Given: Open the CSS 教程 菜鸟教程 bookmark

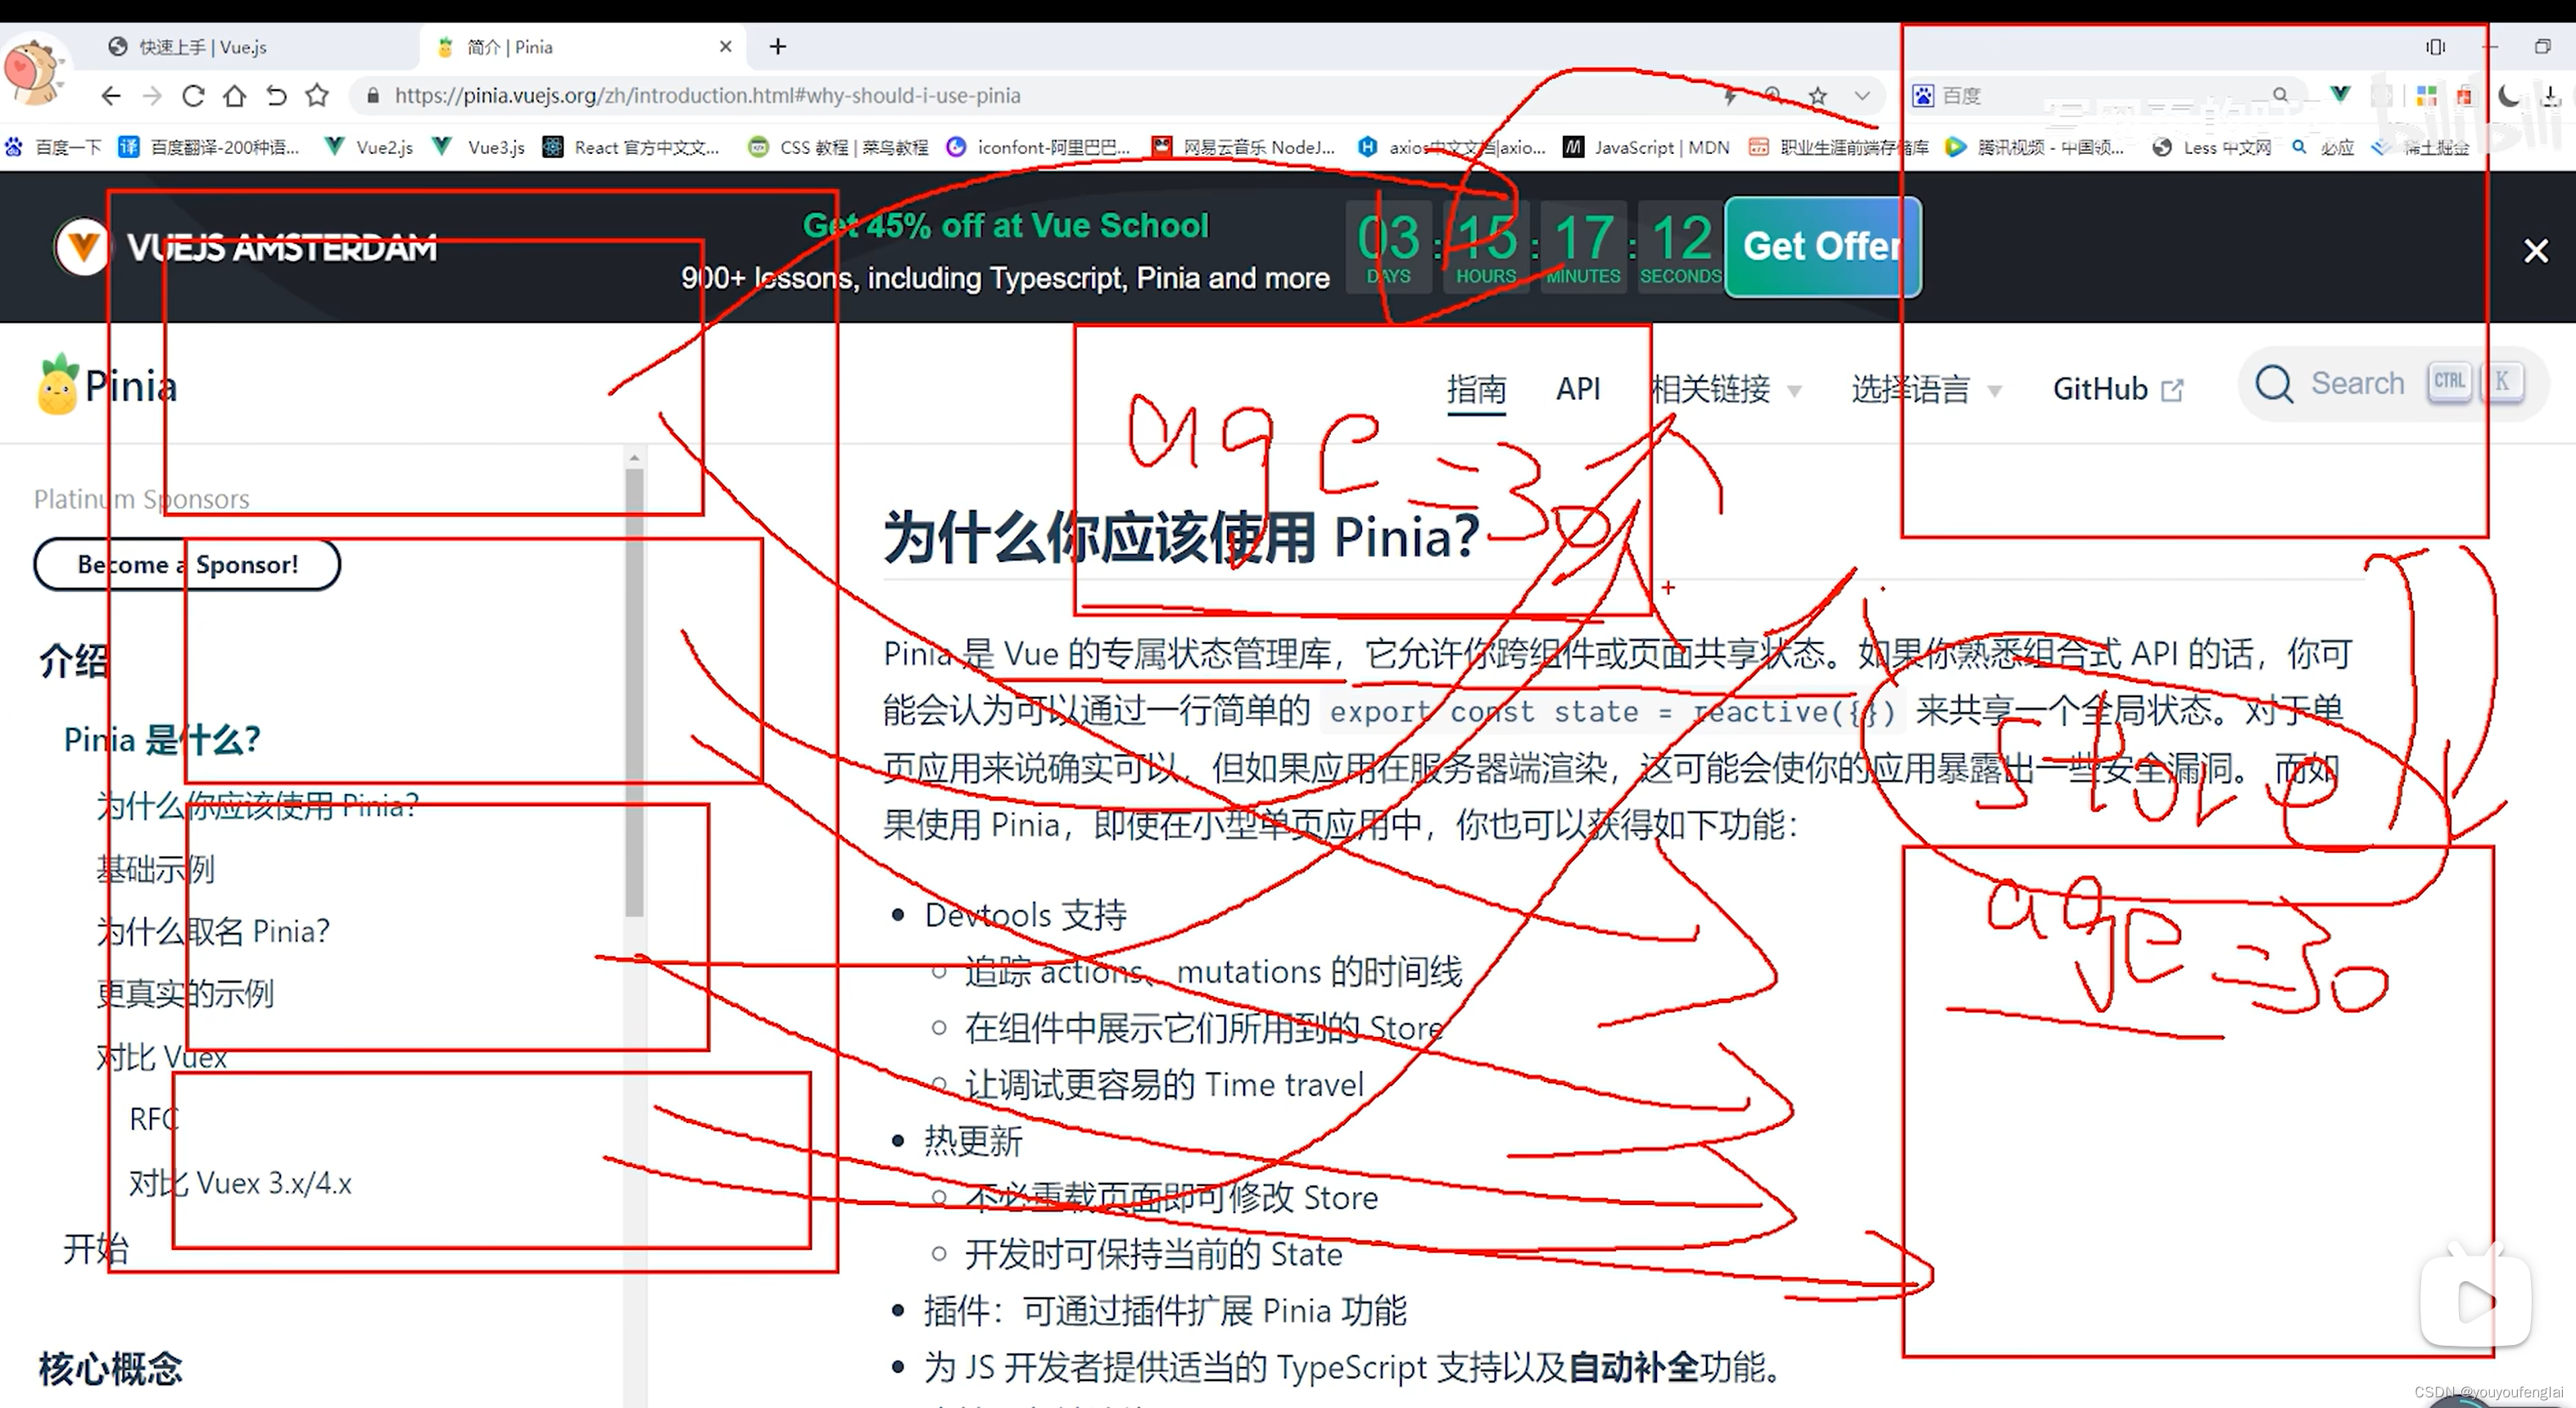Looking at the screenshot, I should 838,148.
